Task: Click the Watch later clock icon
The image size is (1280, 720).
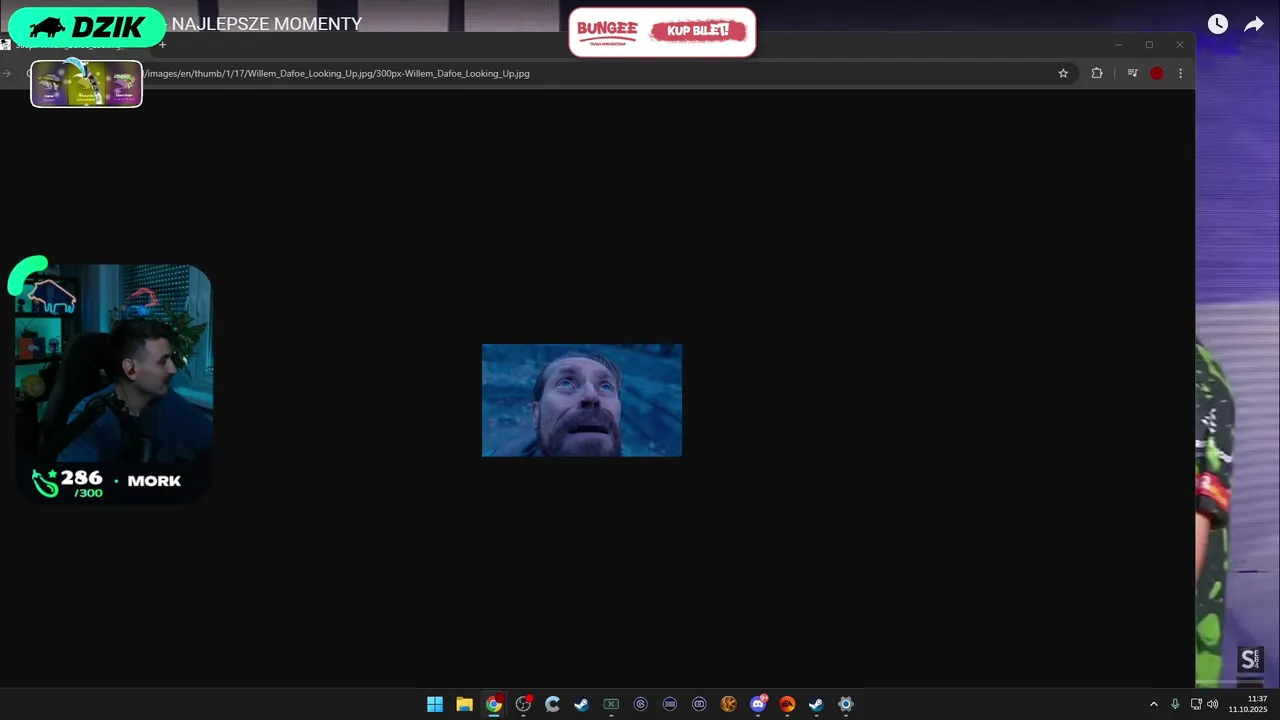Action: tap(1217, 24)
